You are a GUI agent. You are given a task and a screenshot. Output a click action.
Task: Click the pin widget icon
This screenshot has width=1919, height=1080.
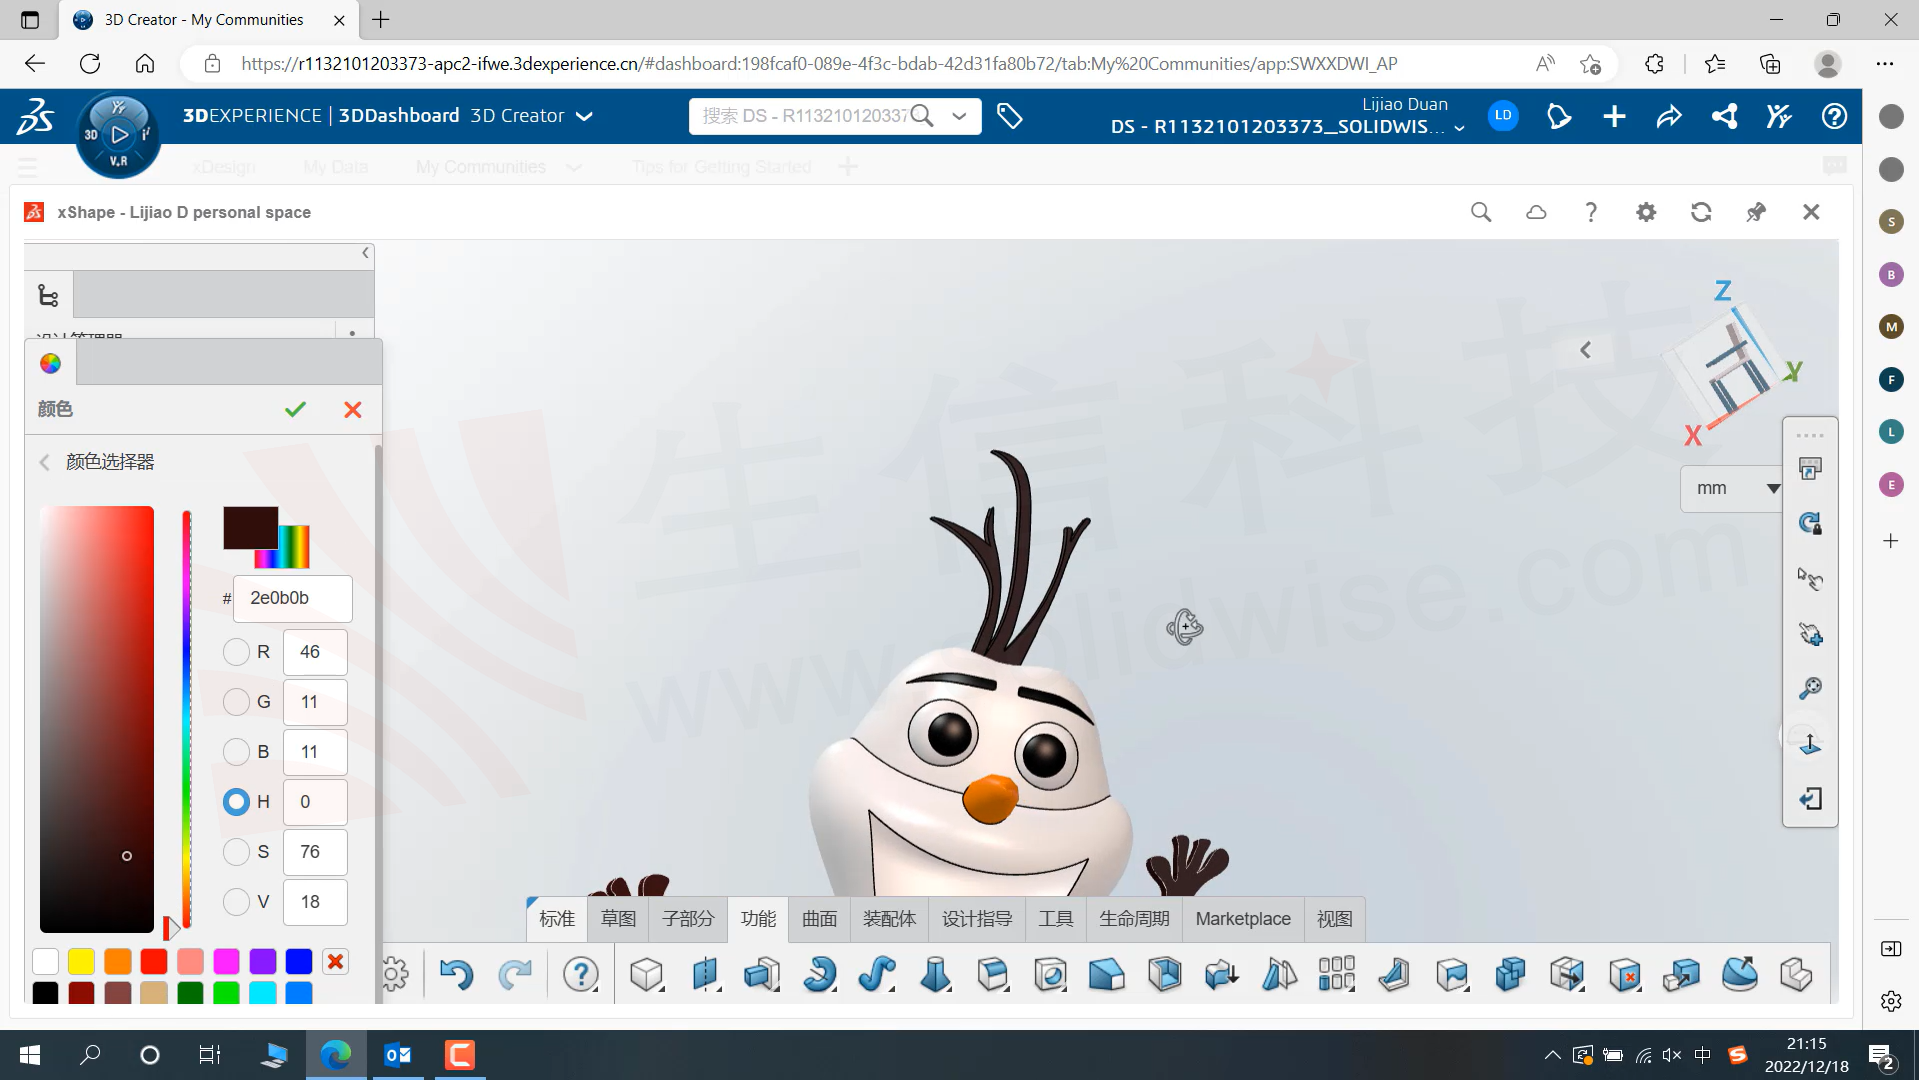(x=1756, y=212)
